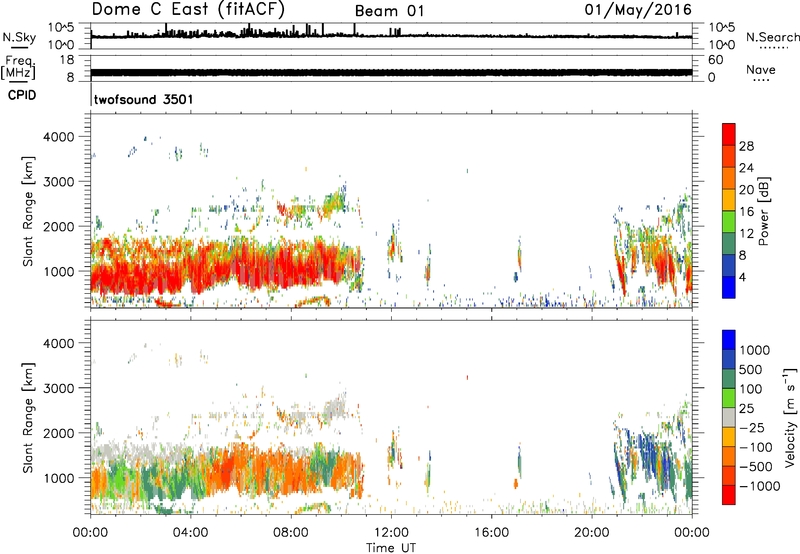Click the power colorbar blue bottom segment
Viewport: 800px width, 554px height.
pos(729,288)
